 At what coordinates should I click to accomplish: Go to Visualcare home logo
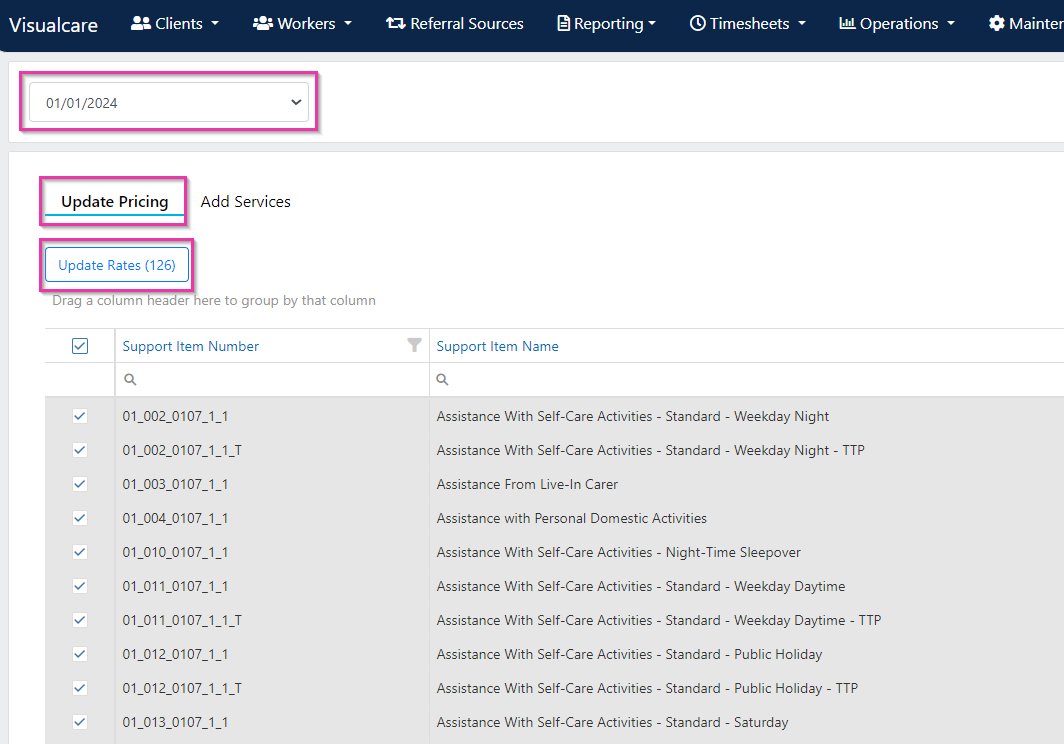click(54, 25)
